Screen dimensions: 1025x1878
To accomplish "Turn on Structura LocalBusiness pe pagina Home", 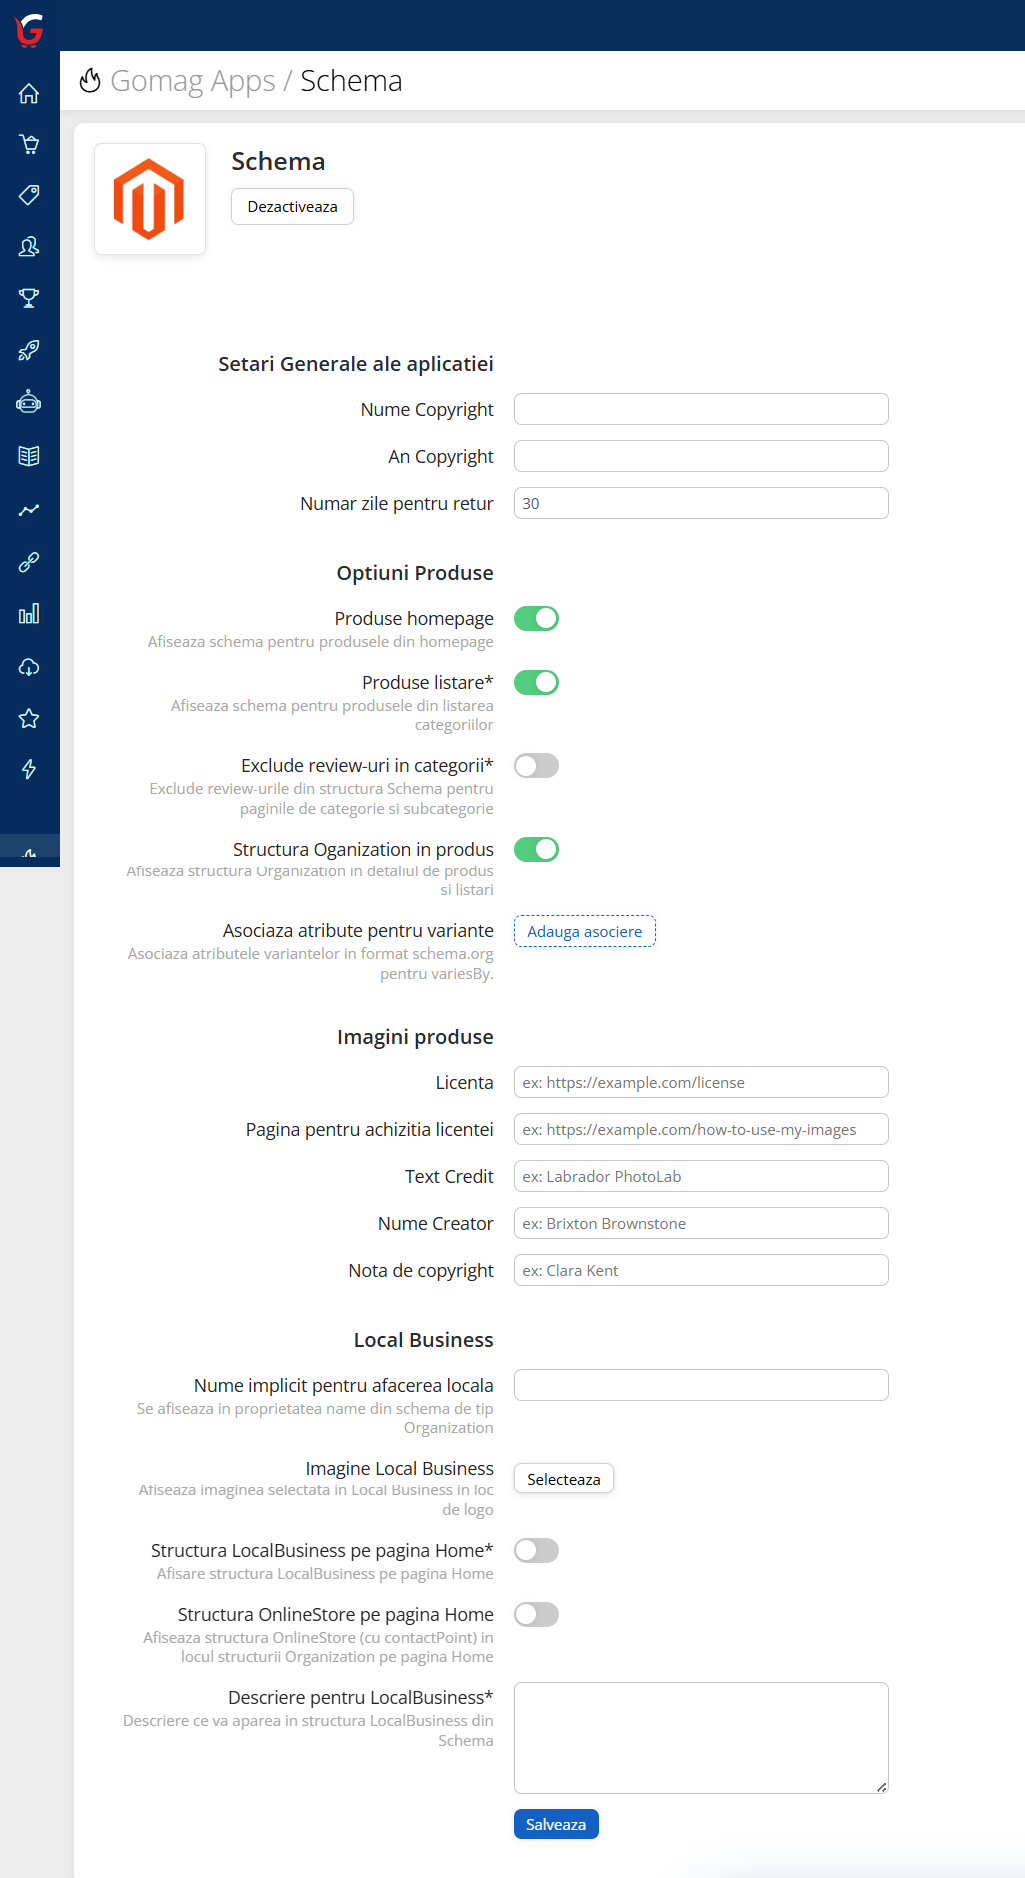I will click(536, 1551).
